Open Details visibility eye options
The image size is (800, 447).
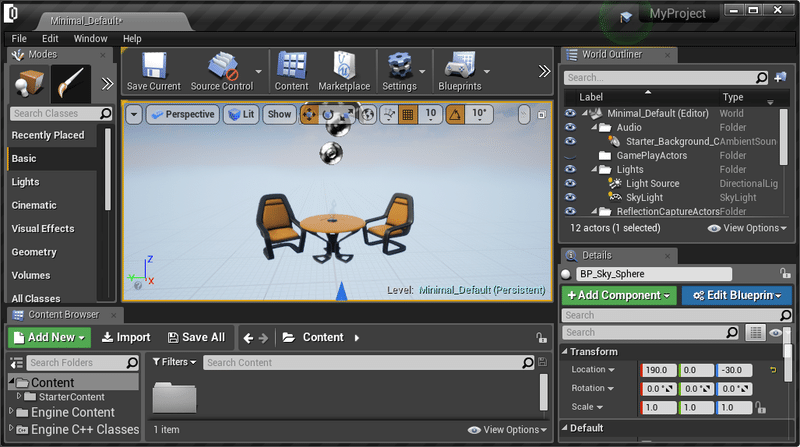776,333
